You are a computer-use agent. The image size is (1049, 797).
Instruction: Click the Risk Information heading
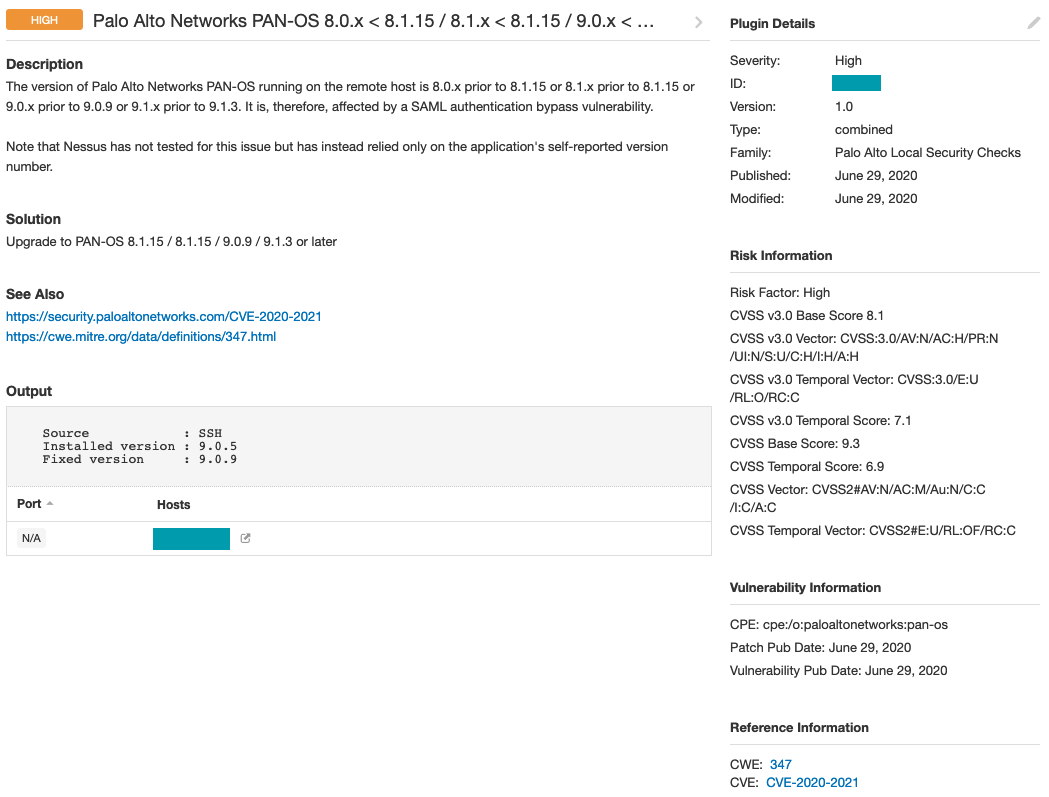781,256
